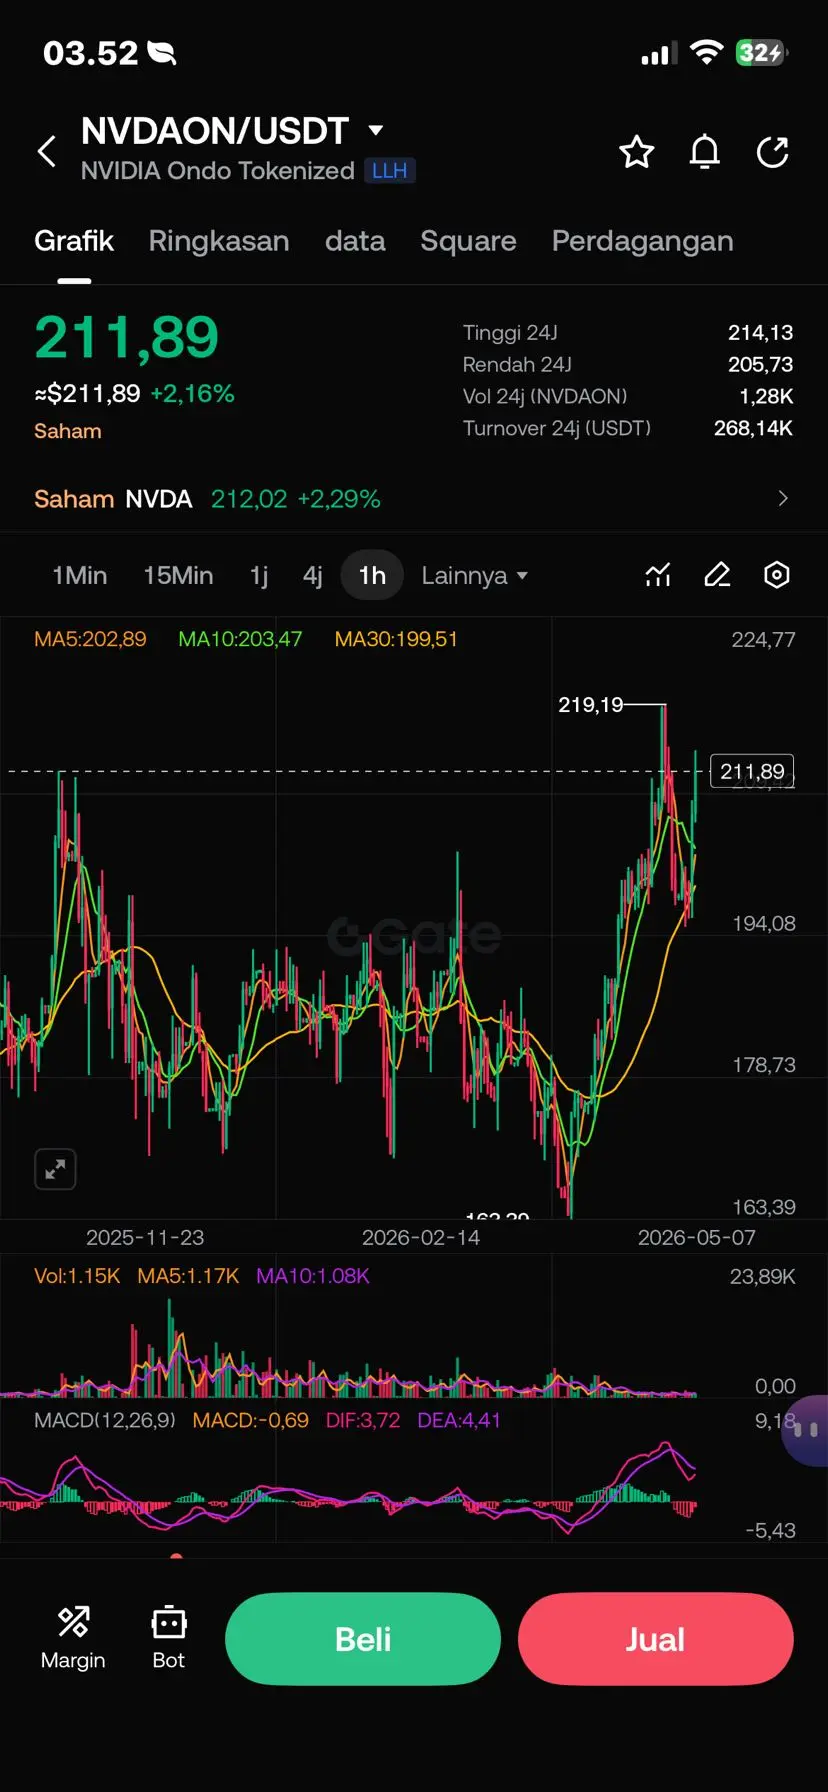Image resolution: width=828 pixels, height=1792 pixels.
Task: Tap the back arrow icon
Action: 46,152
